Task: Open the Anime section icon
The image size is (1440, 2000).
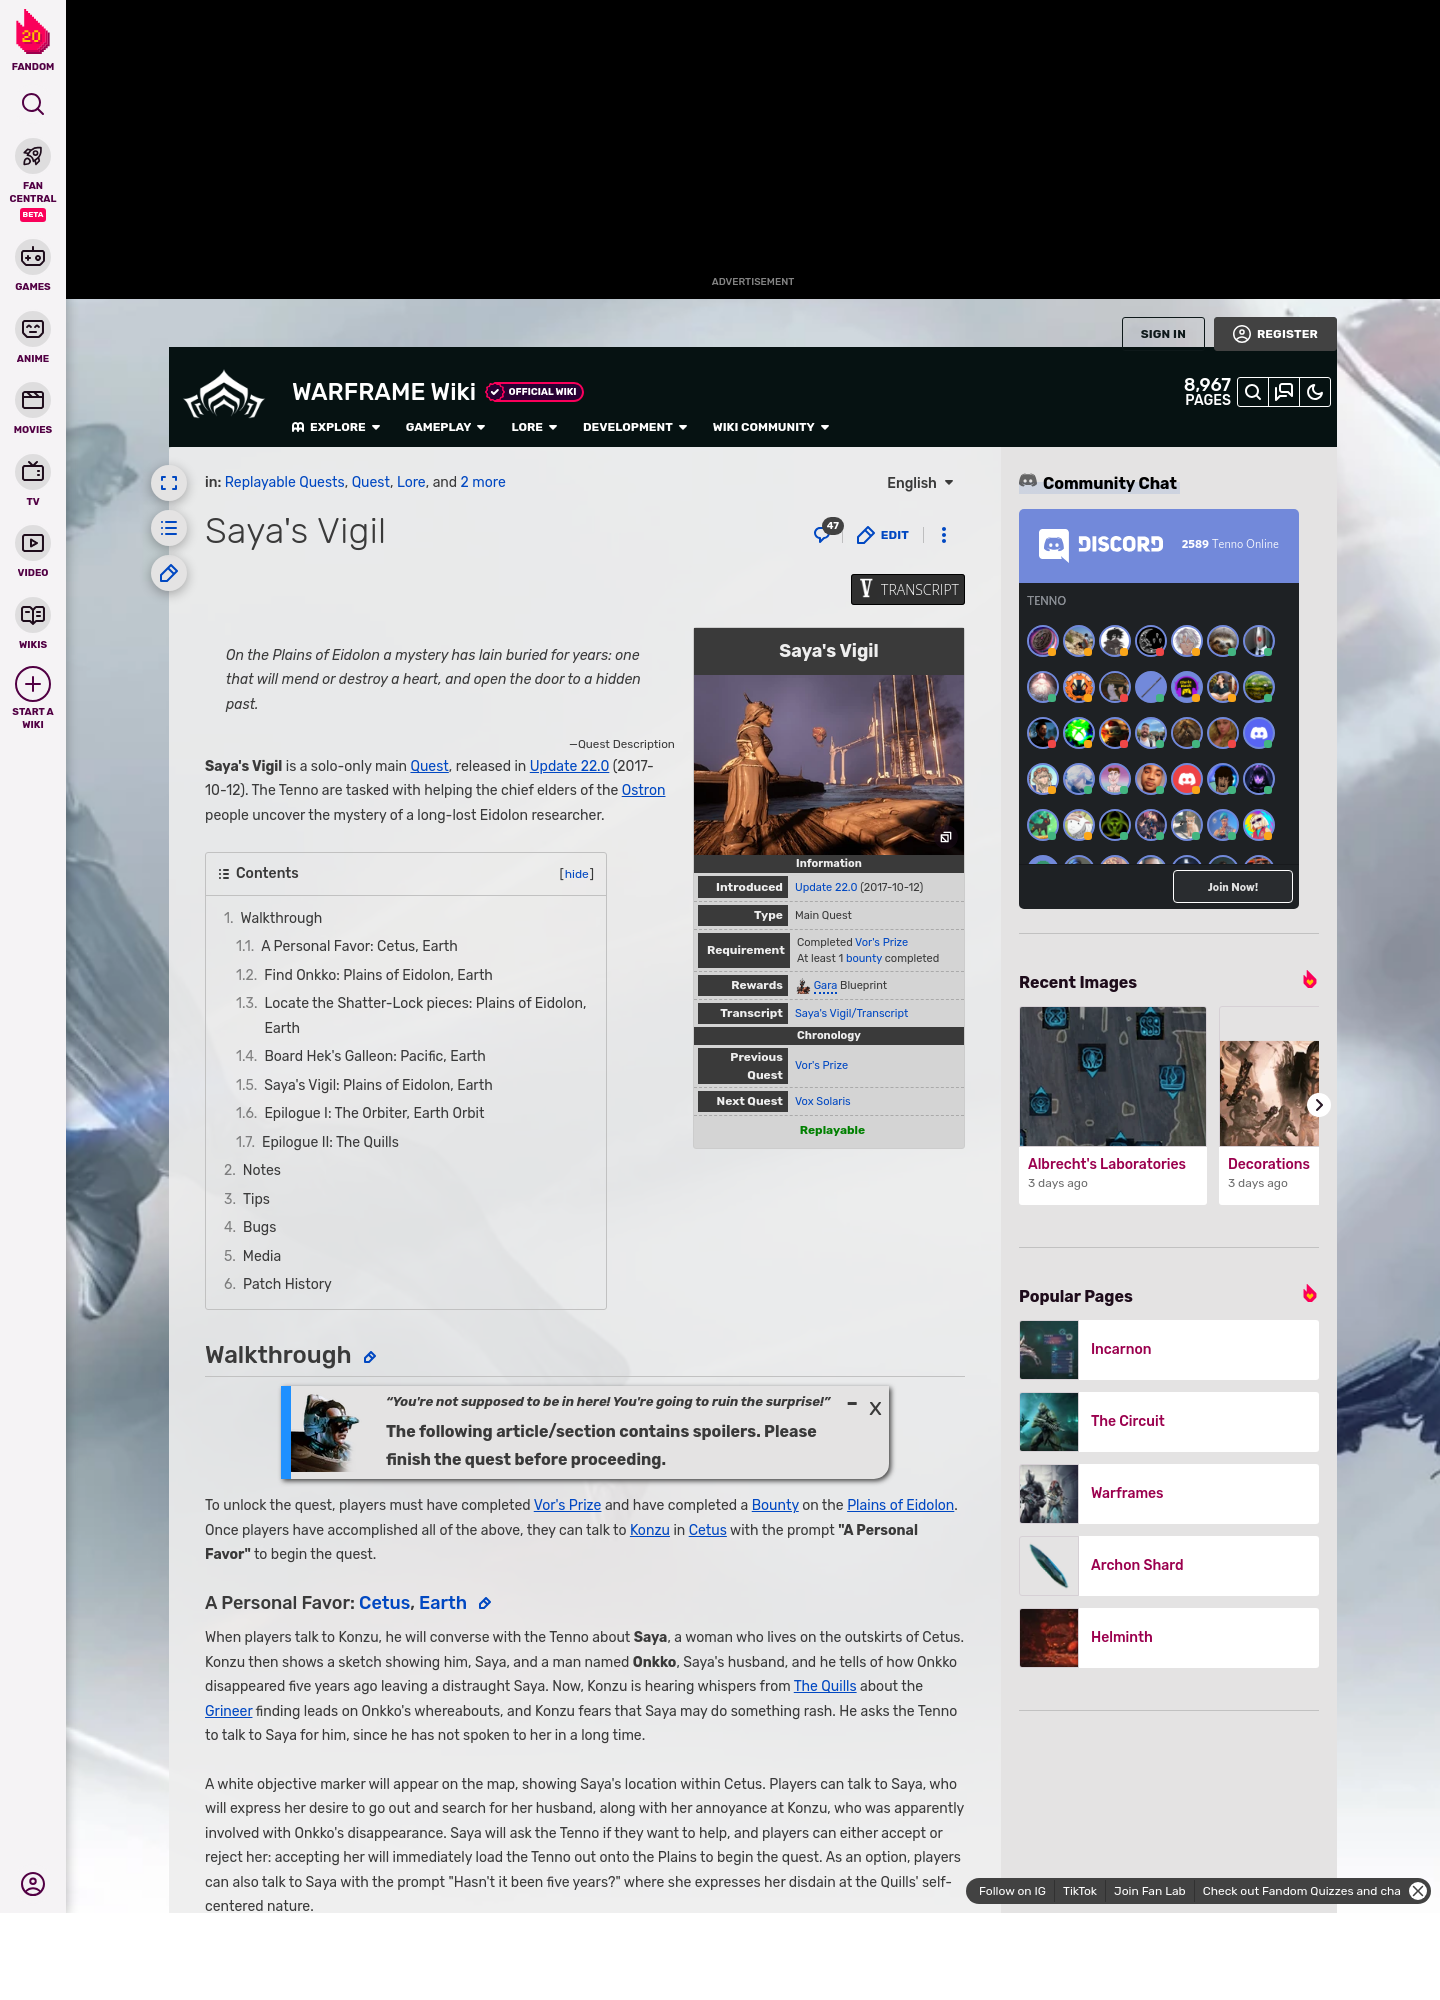Action: click(x=33, y=329)
